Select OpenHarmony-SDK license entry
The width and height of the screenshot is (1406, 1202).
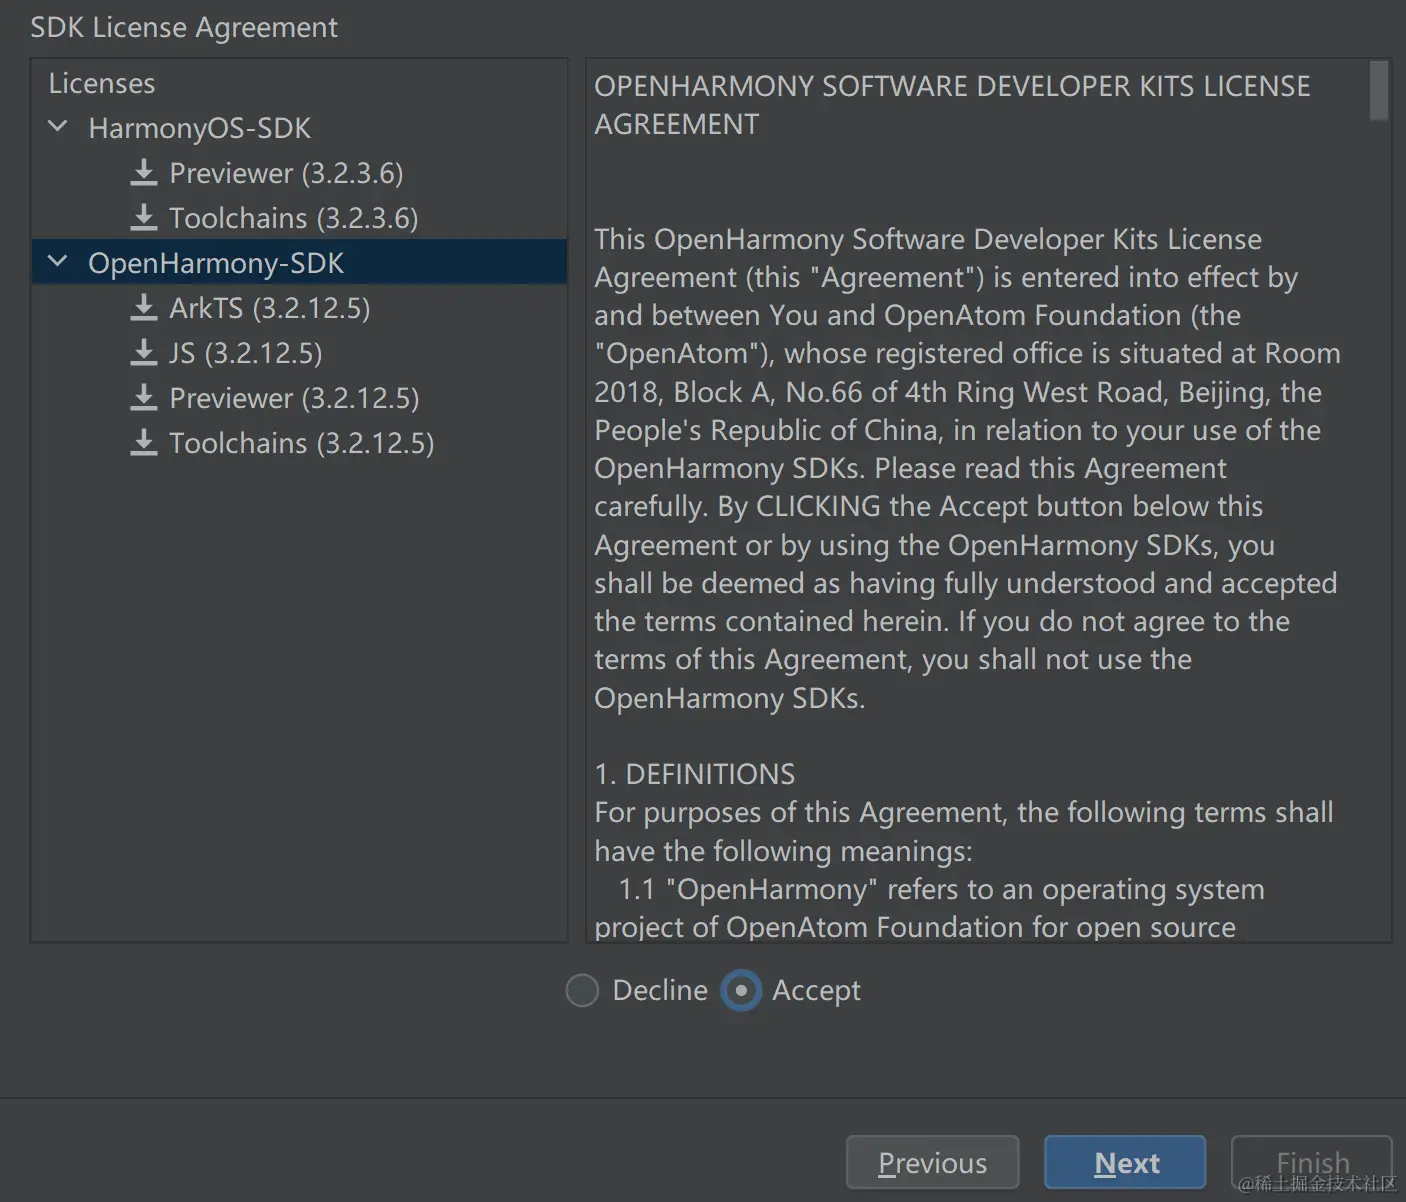point(216,263)
